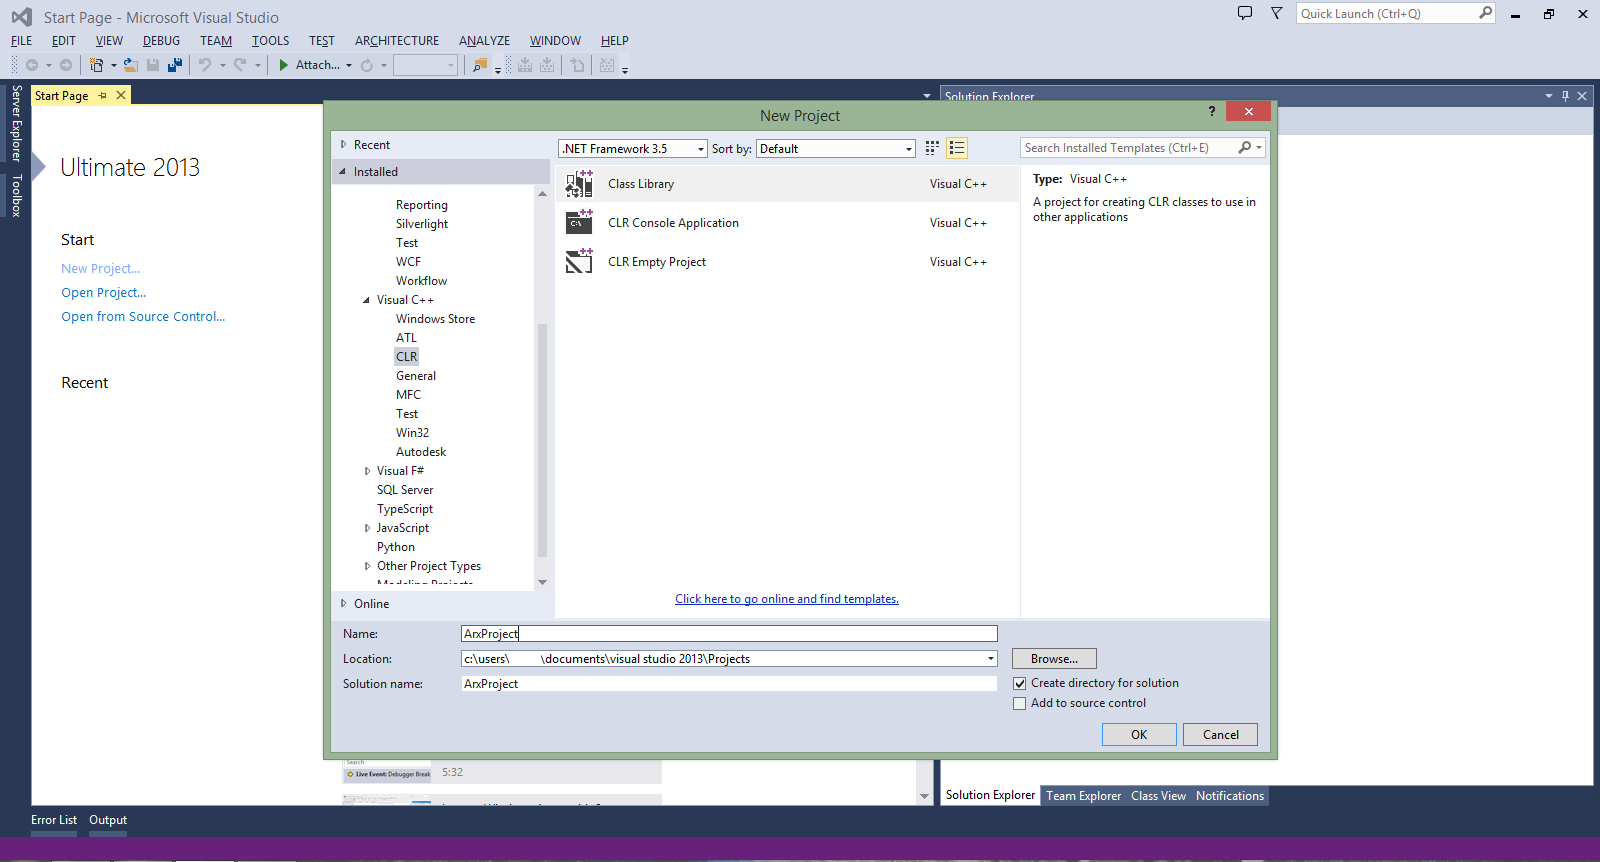Expand the Visual F# tree node

pos(367,471)
